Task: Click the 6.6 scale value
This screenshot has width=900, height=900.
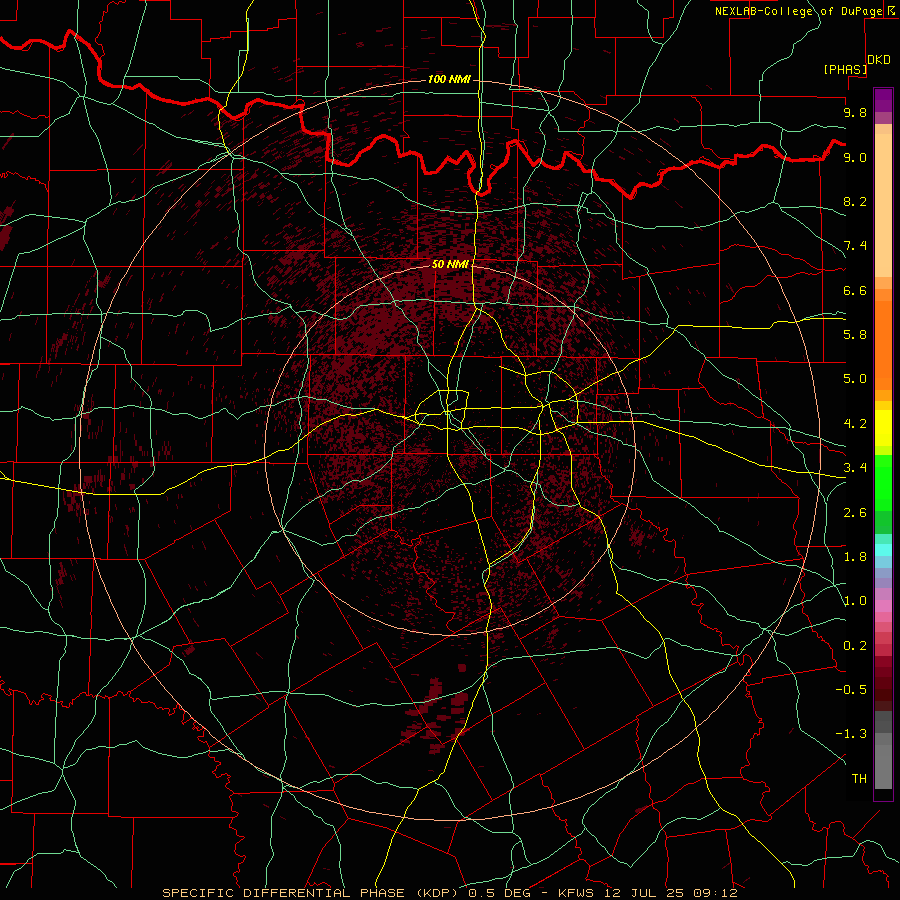Action: (855, 290)
